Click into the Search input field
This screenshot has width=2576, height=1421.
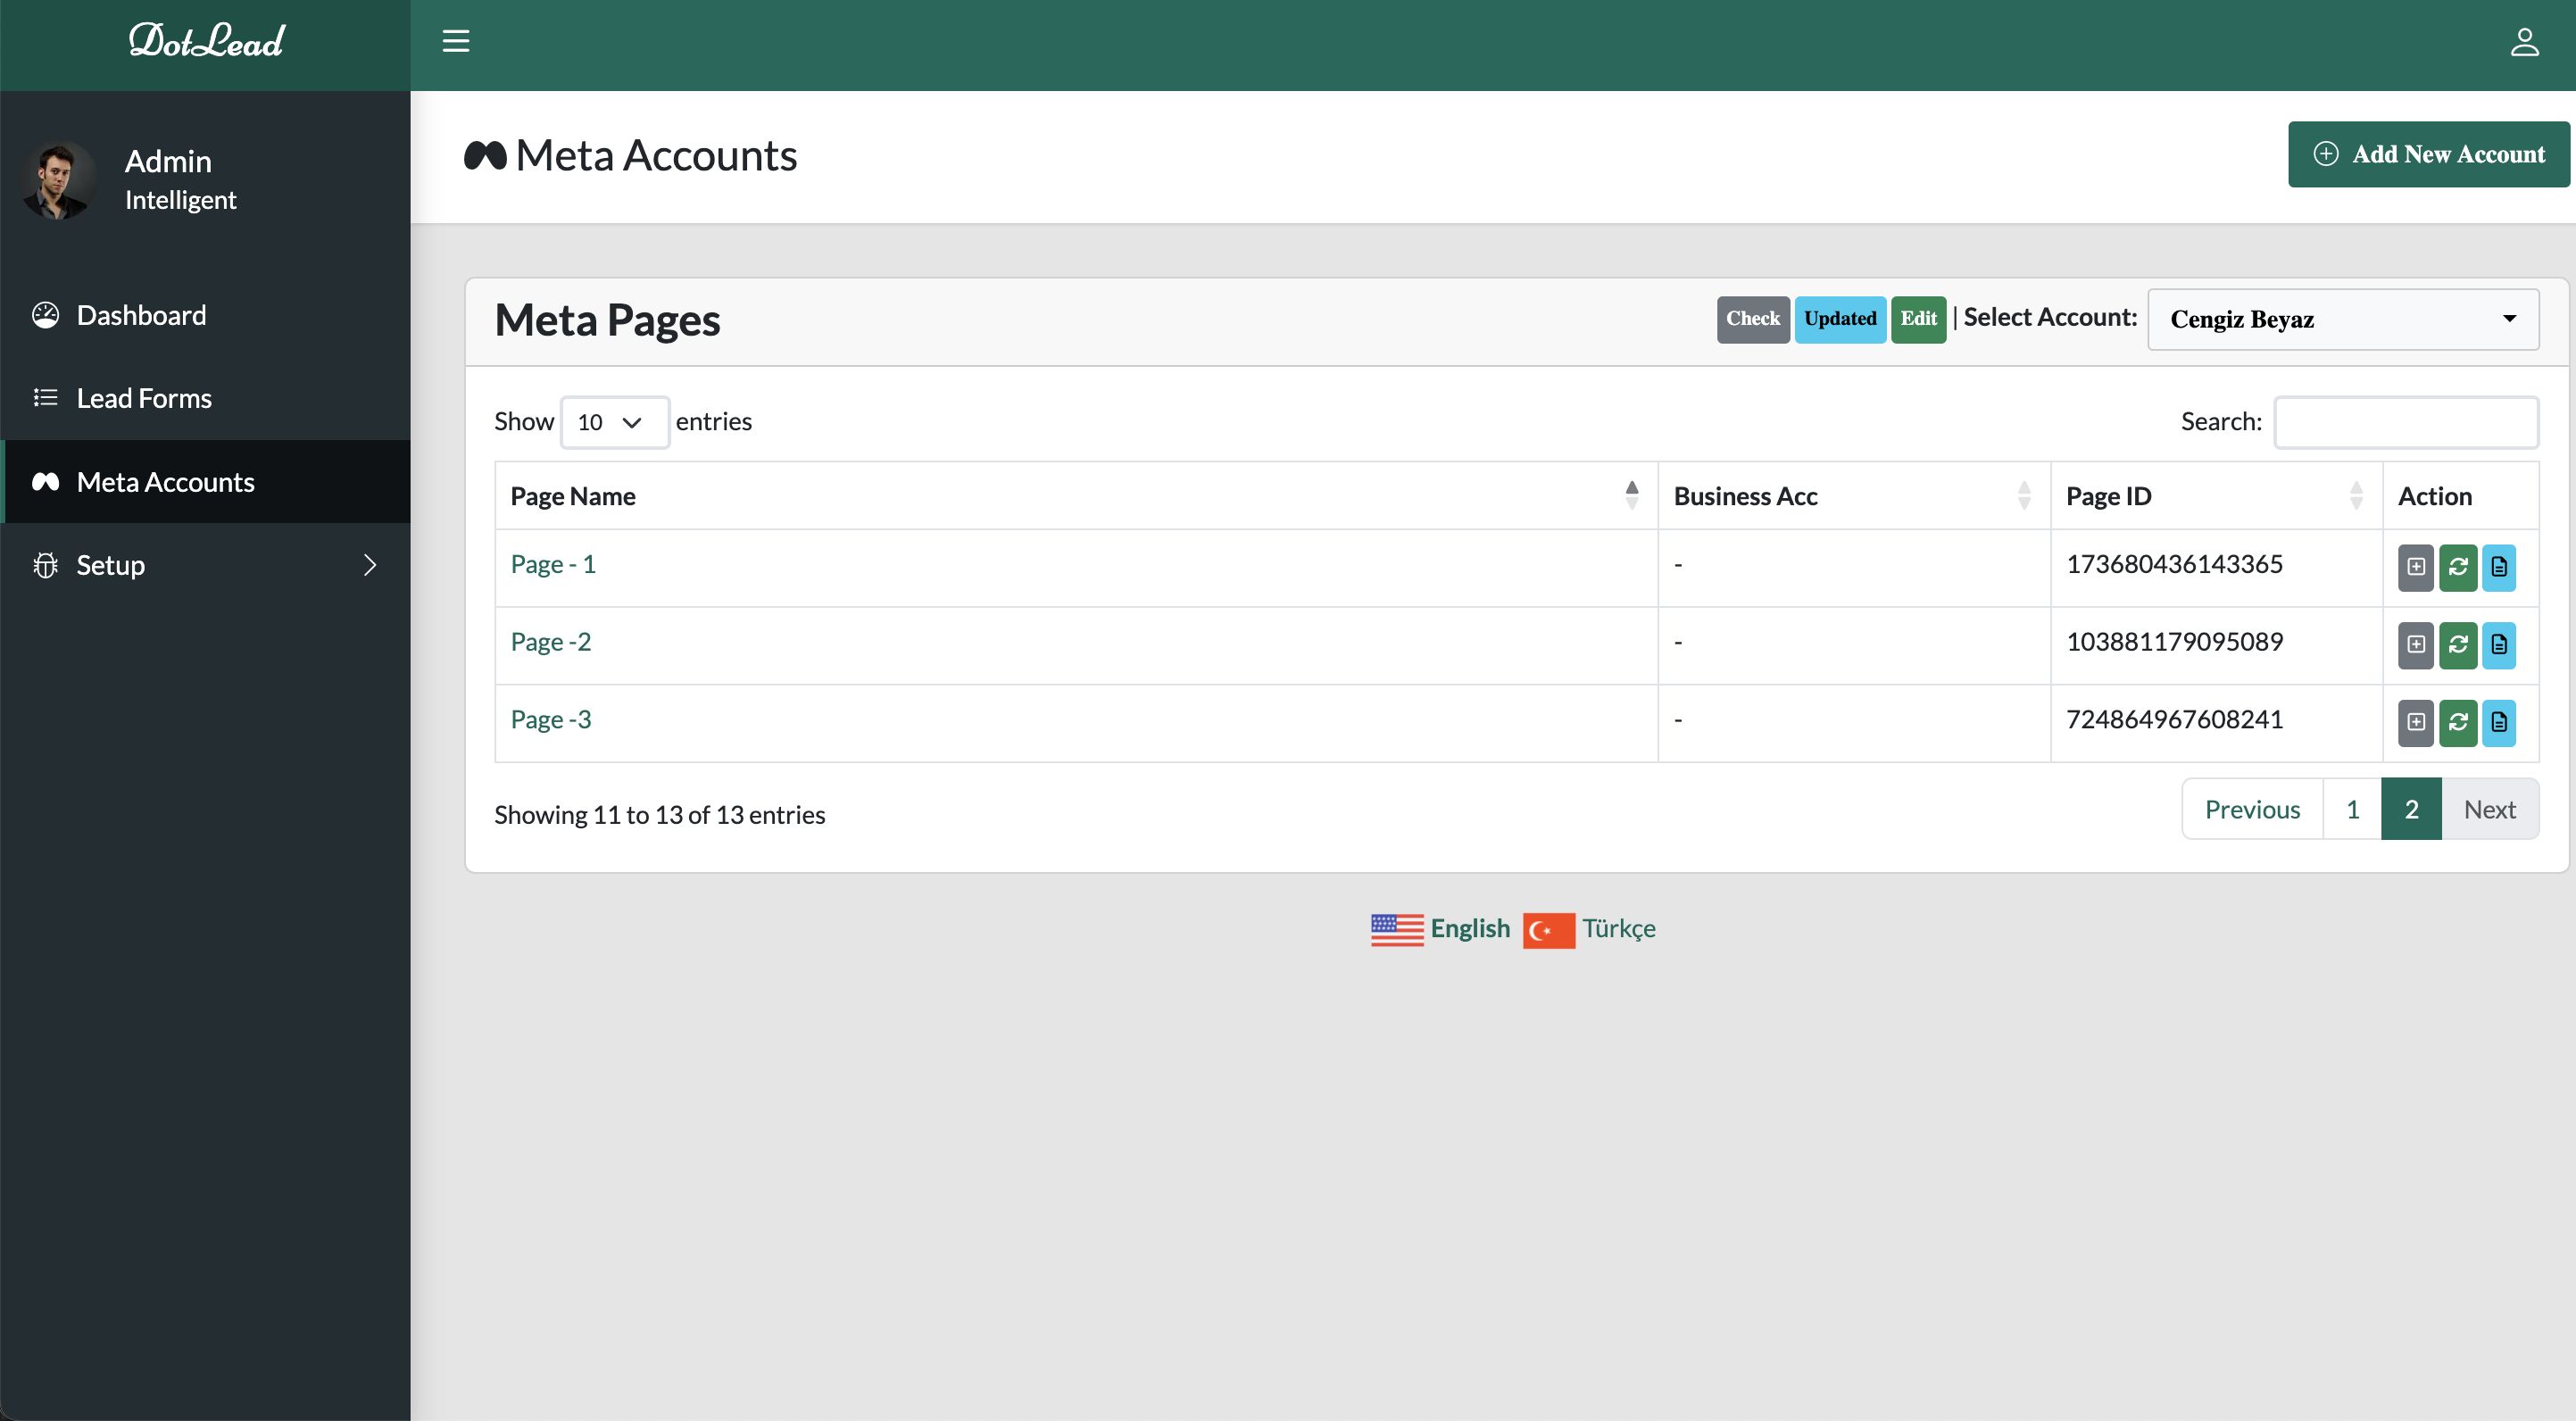click(x=2405, y=422)
